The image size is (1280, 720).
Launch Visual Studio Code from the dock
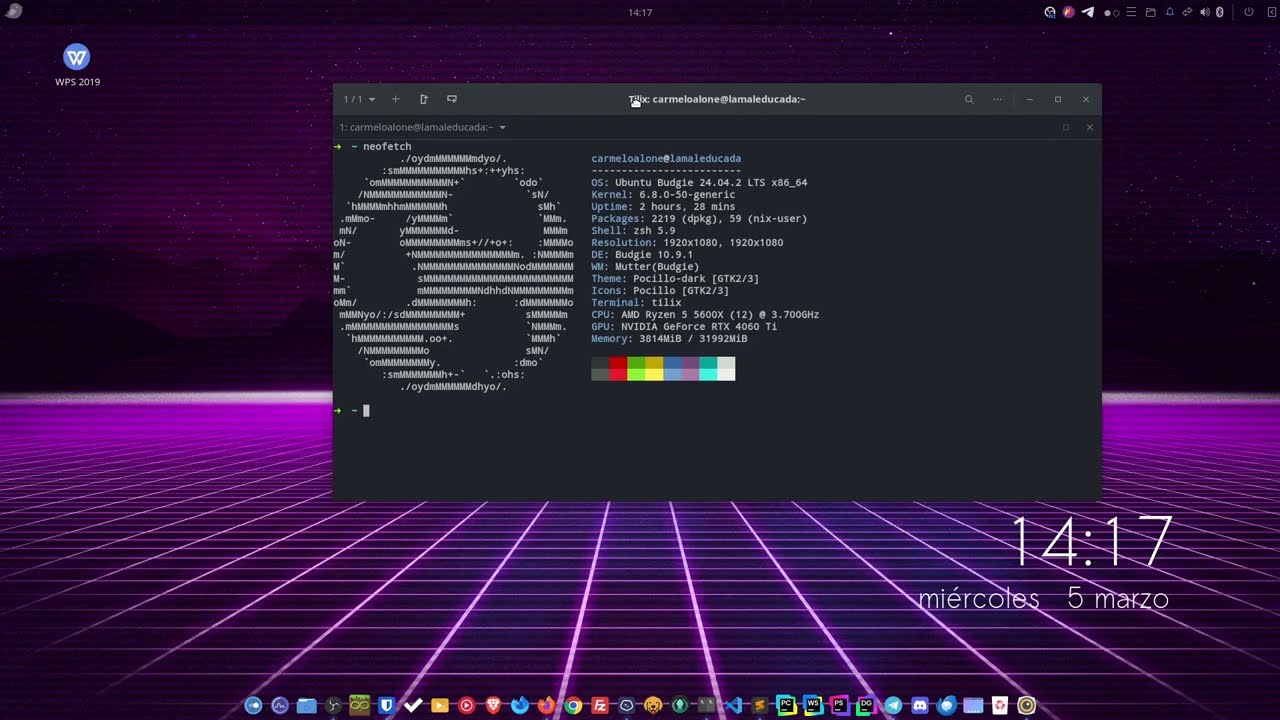pos(733,705)
